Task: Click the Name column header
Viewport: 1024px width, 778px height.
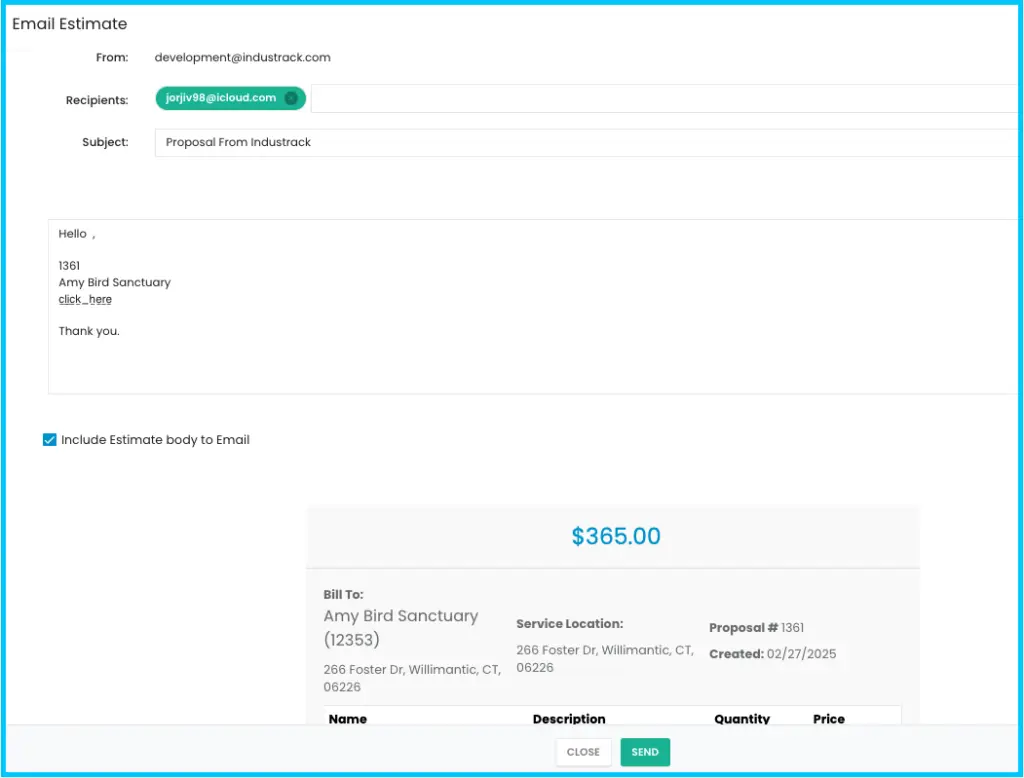Action: [x=347, y=719]
